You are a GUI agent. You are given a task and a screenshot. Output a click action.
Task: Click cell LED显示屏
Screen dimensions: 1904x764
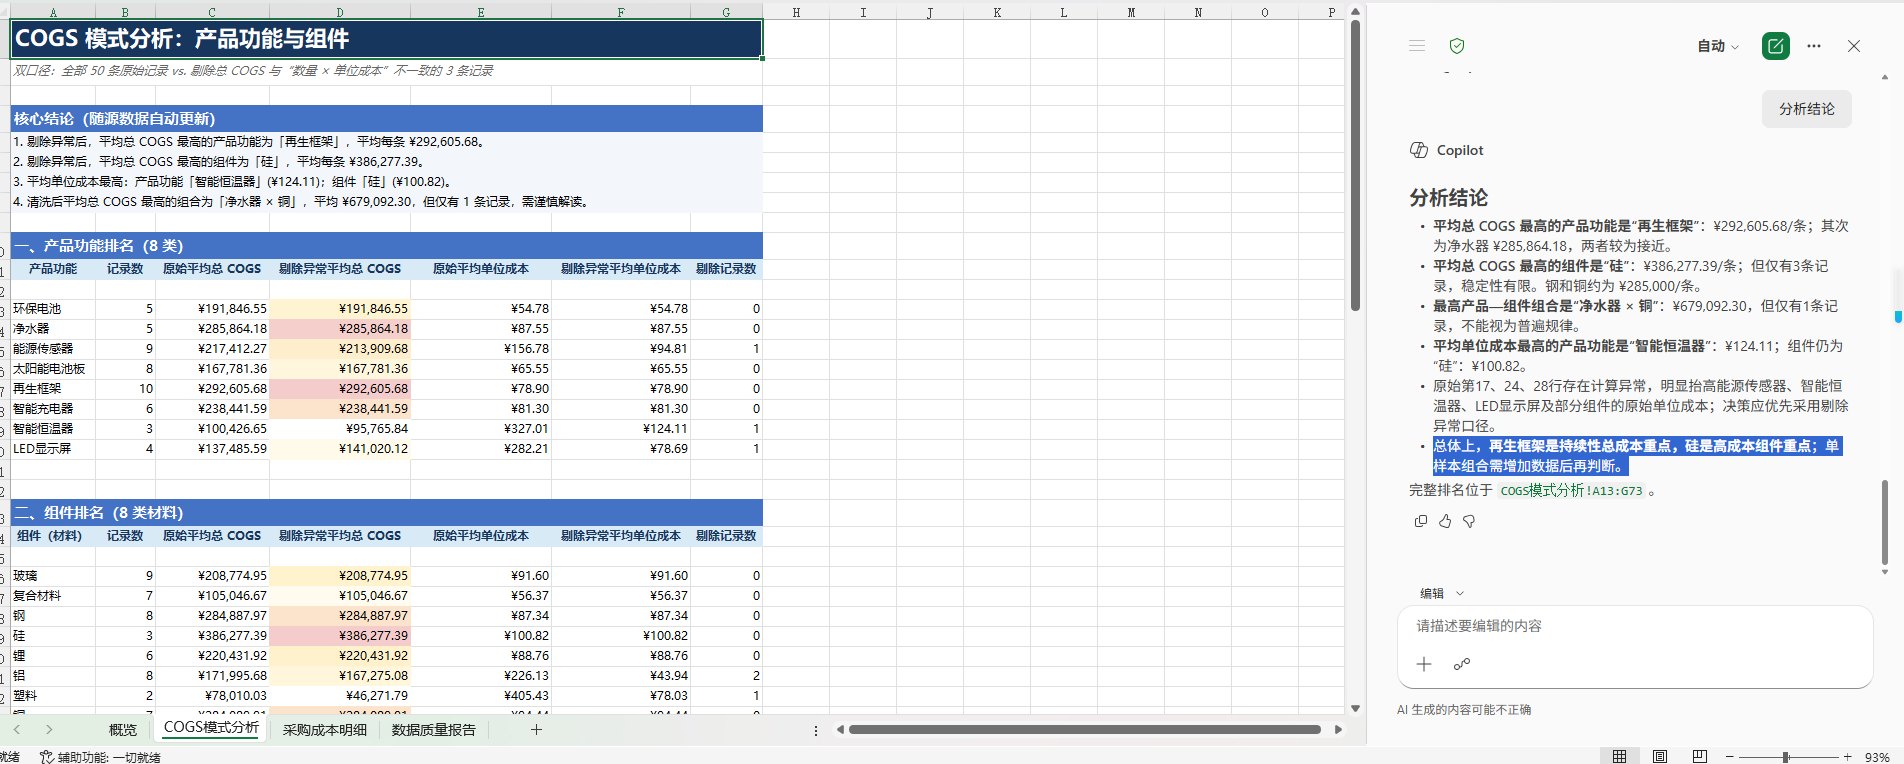point(53,449)
